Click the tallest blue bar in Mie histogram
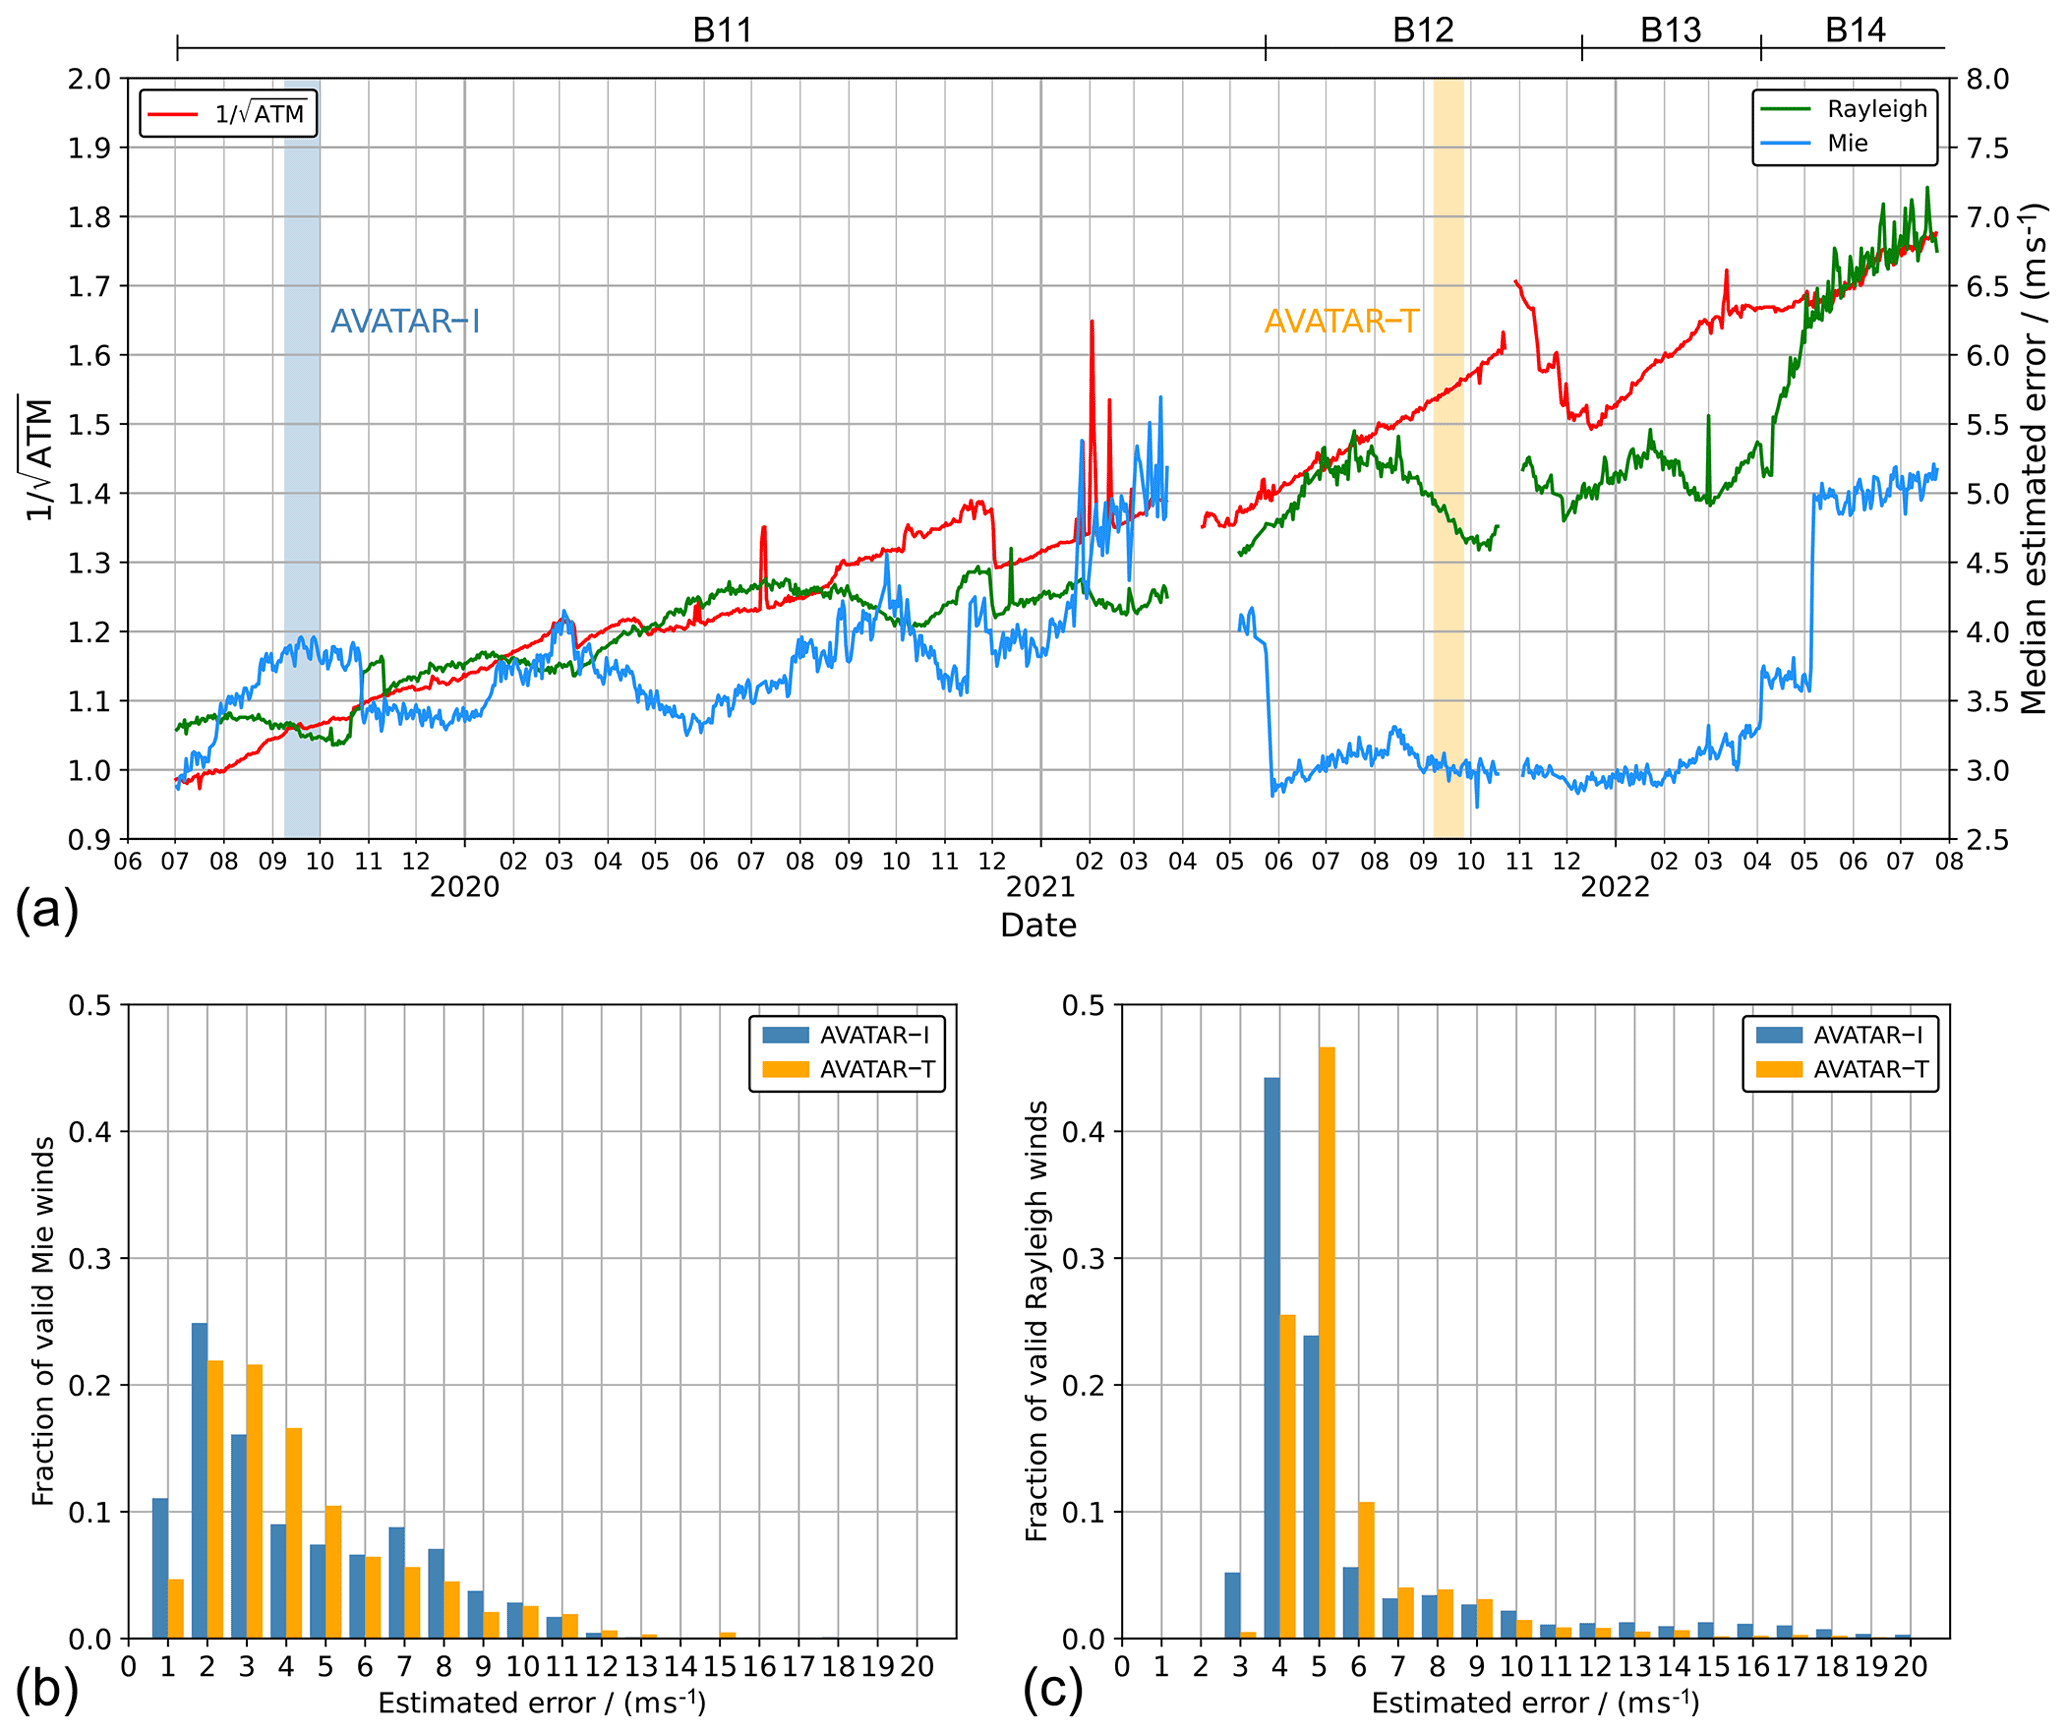The width and height of the screenshot is (2067, 1734). (x=200, y=1480)
